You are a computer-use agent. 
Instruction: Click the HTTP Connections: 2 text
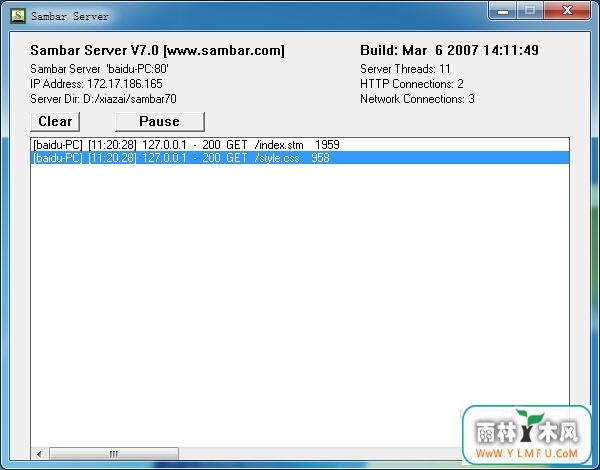(x=412, y=83)
